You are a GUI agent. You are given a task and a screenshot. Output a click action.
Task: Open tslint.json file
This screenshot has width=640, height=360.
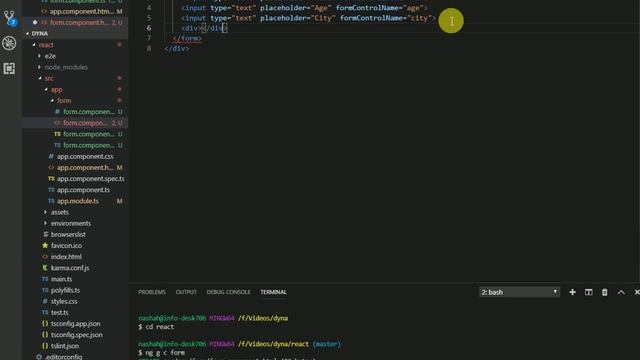click(65, 346)
